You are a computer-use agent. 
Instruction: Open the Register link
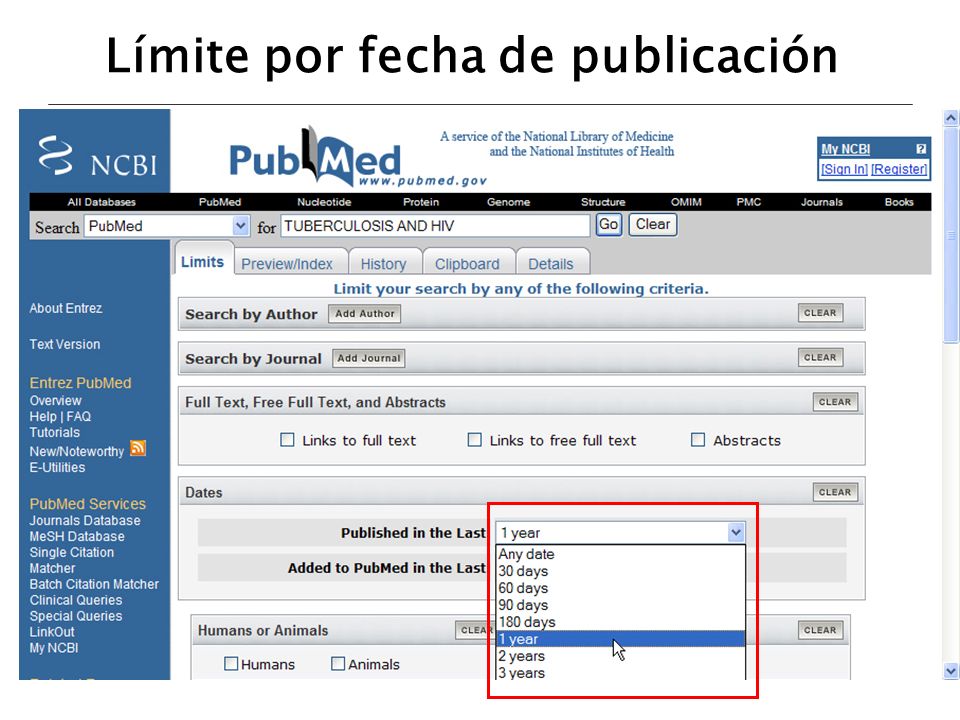point(899,169)
